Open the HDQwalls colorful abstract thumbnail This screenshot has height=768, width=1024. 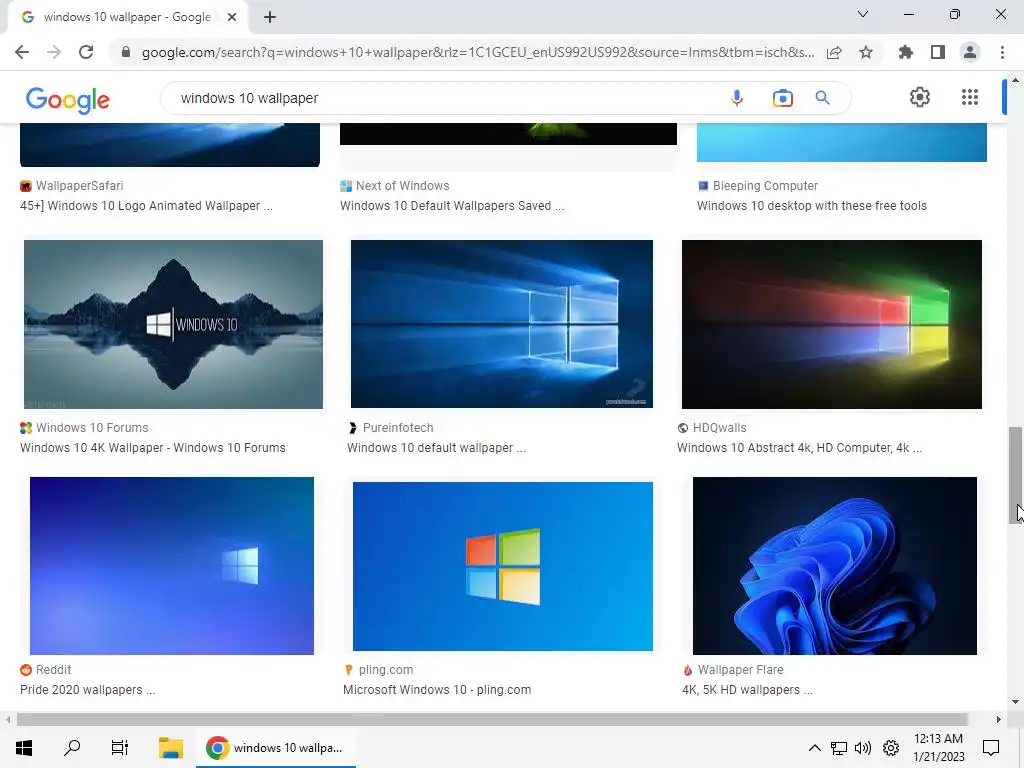coord(831,324)
